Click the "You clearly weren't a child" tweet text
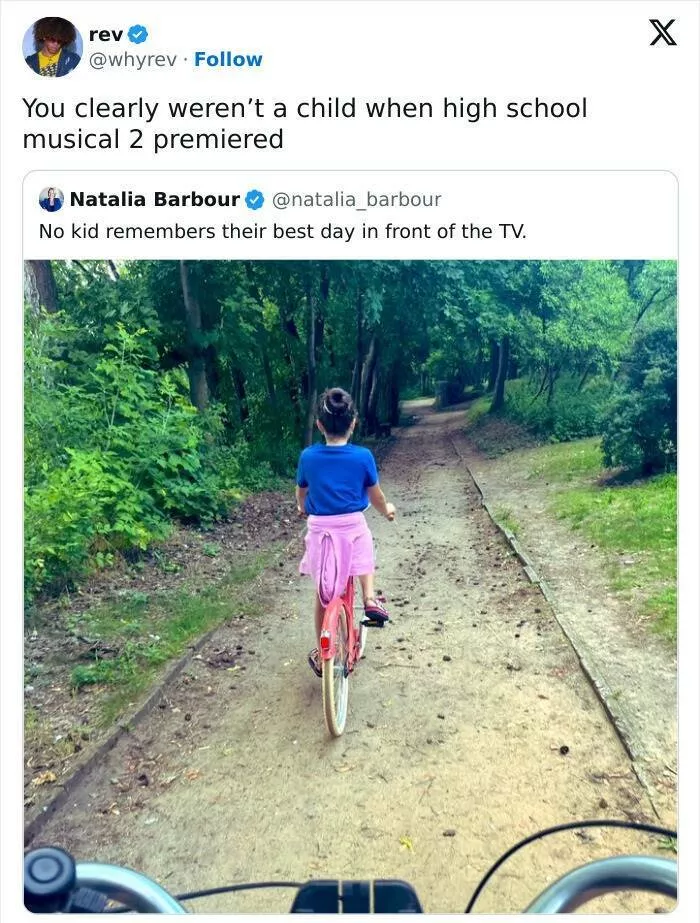The image size is (700, 923). (x=304, y=108)
